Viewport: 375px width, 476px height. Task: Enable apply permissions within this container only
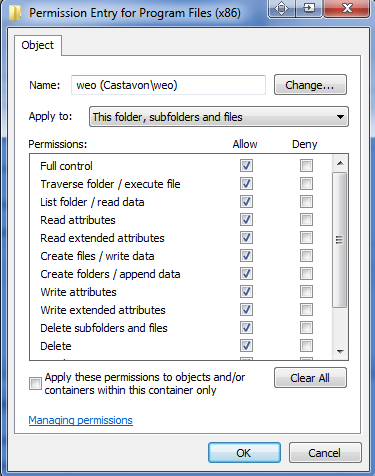coord(35,383)
